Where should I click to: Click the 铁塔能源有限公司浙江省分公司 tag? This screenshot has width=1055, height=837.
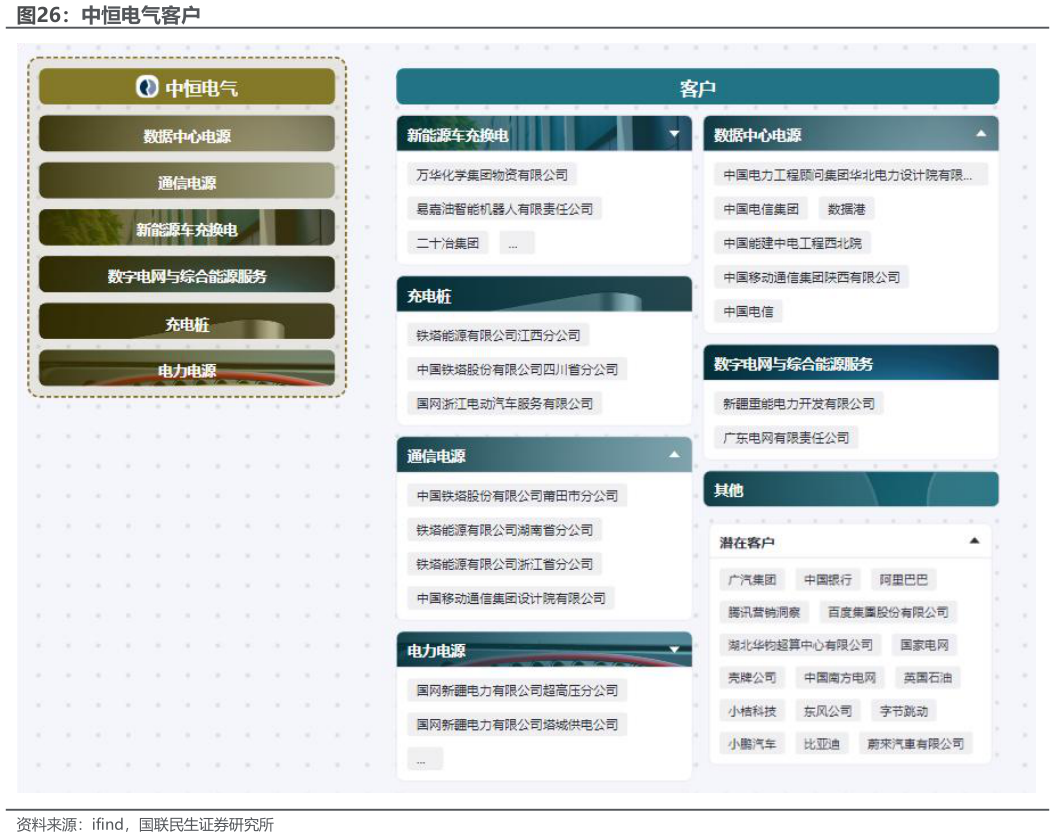[504, 565]
